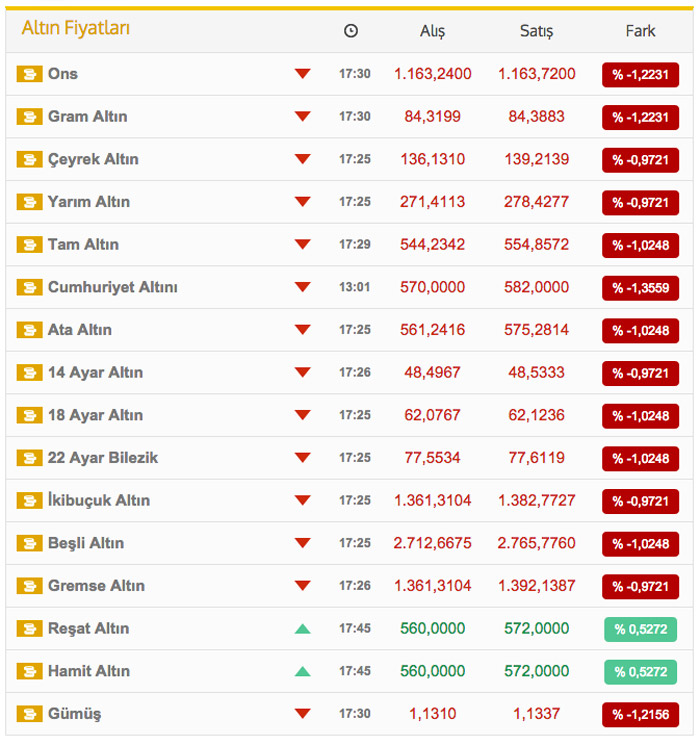Click the red down arrow for Çeyrek Altın
This screenshot has height=745, width=700.
(x=303, y=159)
